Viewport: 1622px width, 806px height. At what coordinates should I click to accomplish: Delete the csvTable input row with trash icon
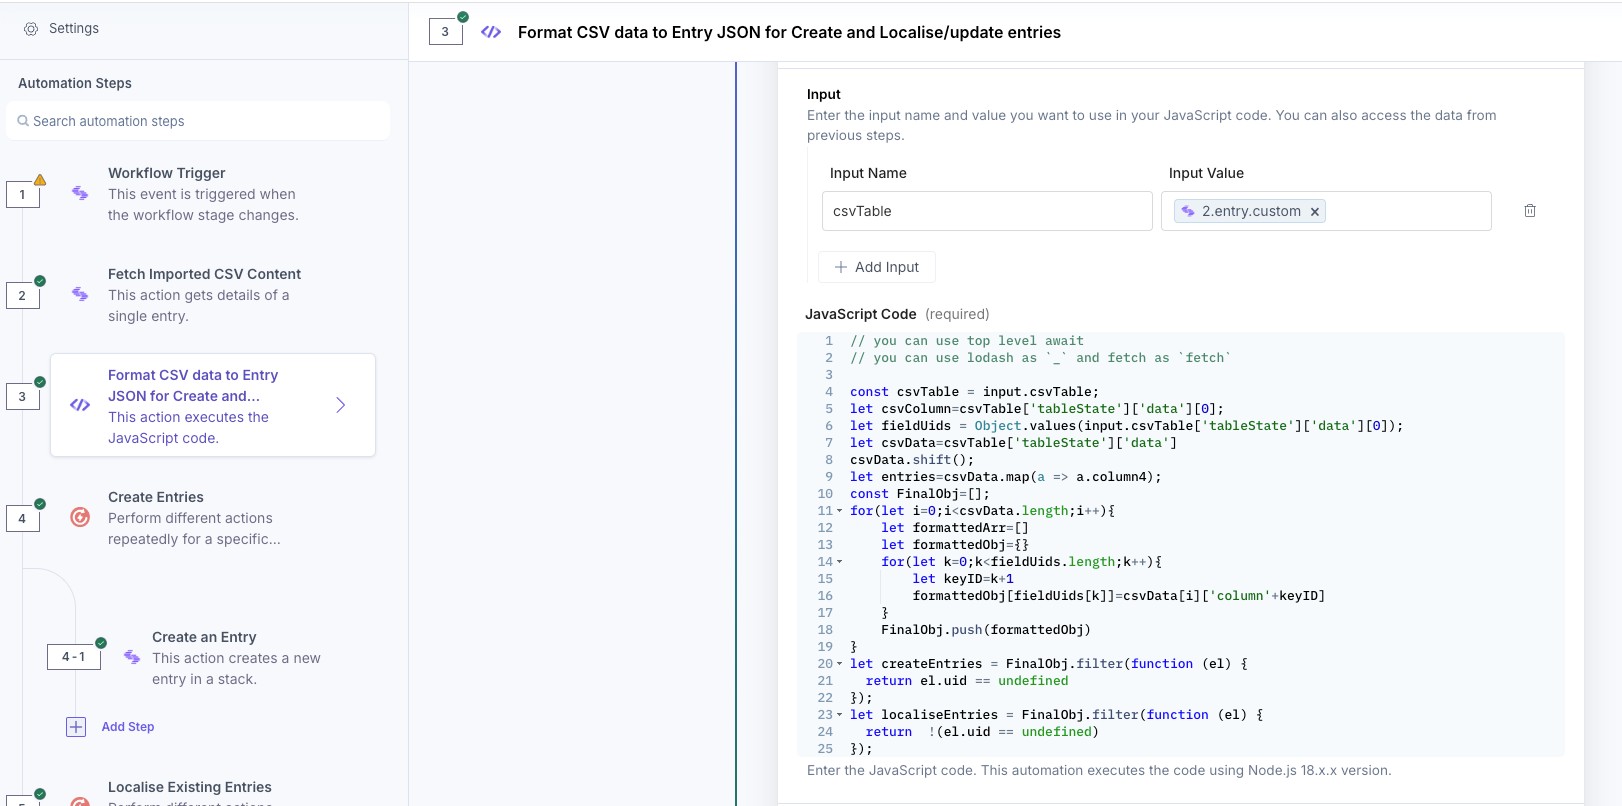pos(1529,211)
